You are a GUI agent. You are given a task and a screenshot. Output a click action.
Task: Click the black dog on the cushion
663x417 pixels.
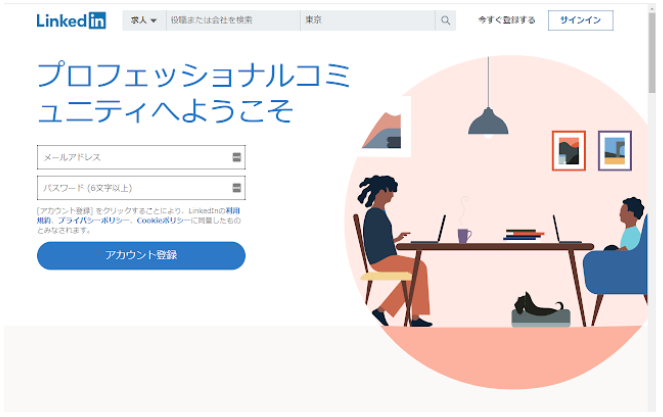(538, 305)
